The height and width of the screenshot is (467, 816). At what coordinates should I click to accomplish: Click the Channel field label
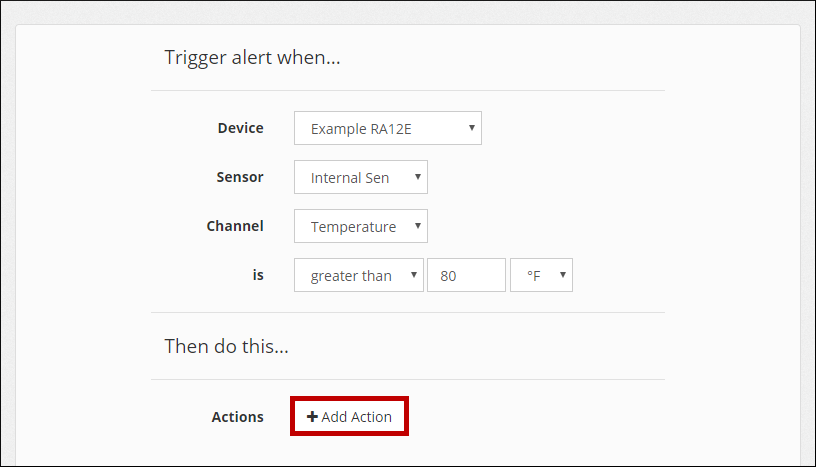coord(235,226)
